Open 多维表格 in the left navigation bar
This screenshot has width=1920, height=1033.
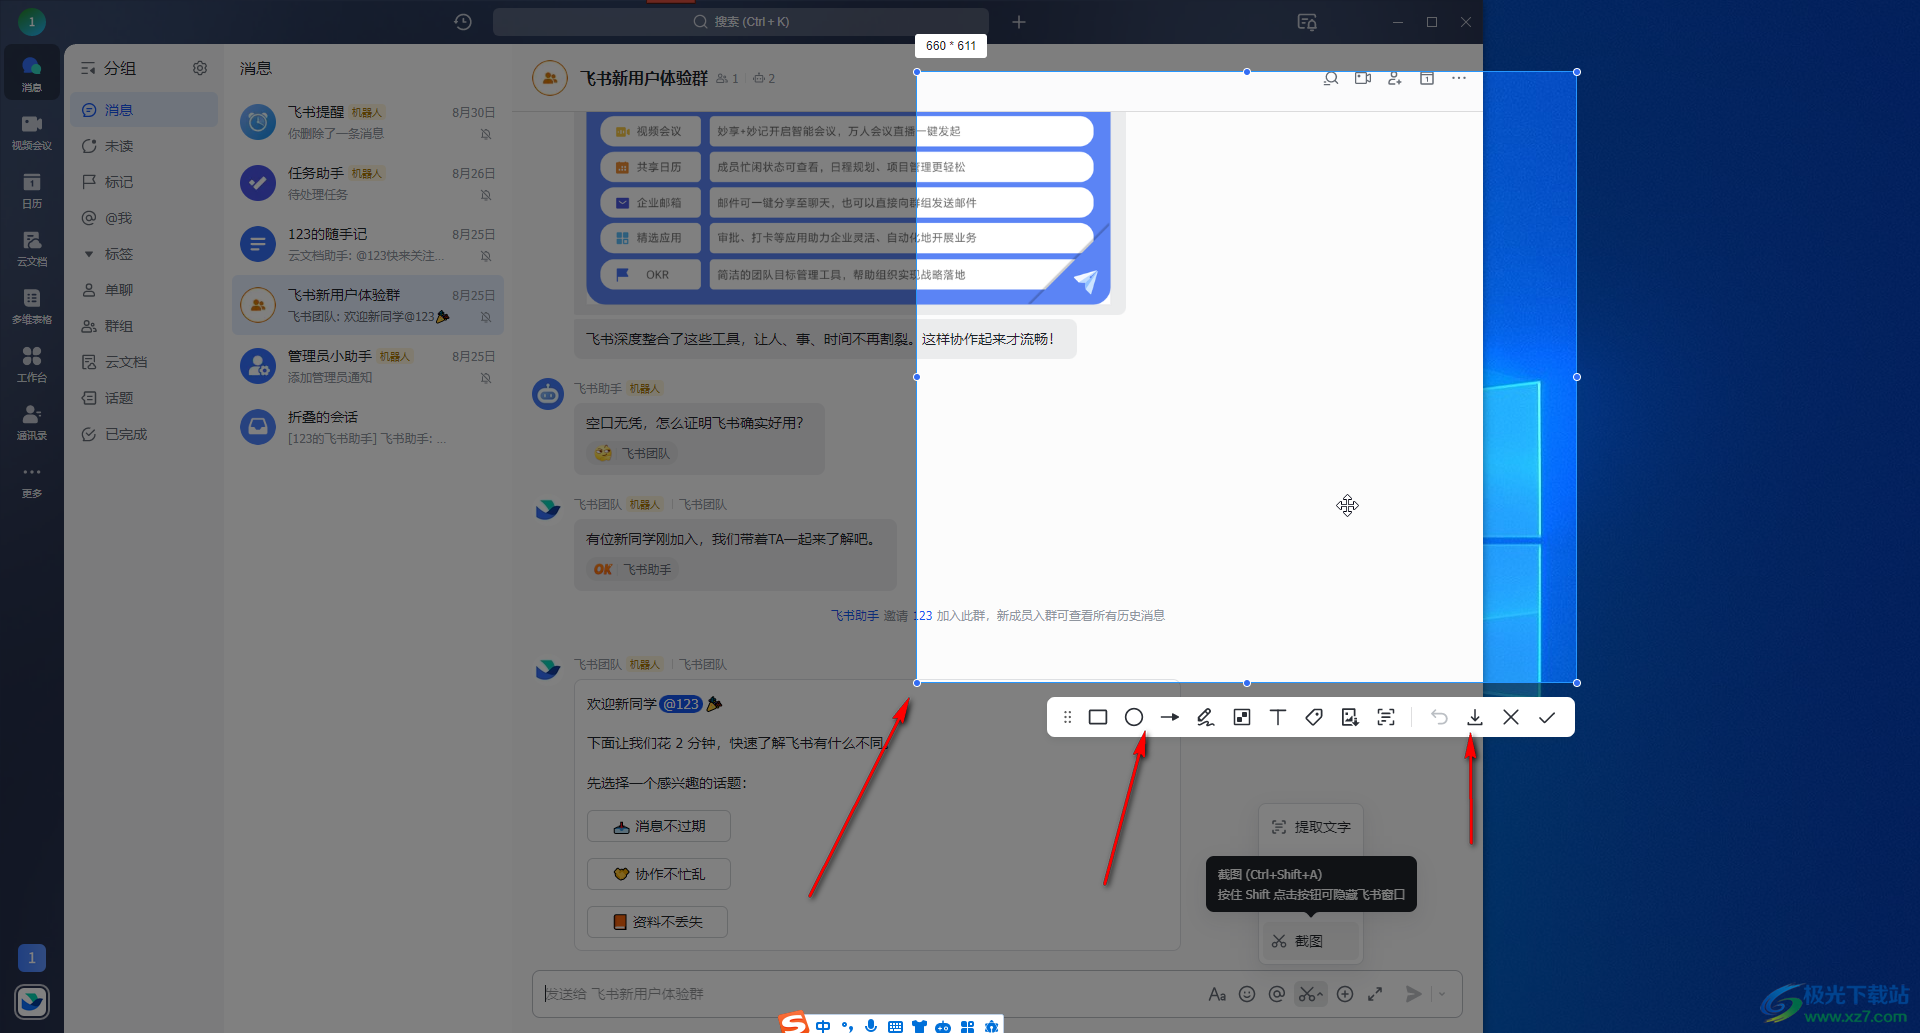(x=32, y=306)
